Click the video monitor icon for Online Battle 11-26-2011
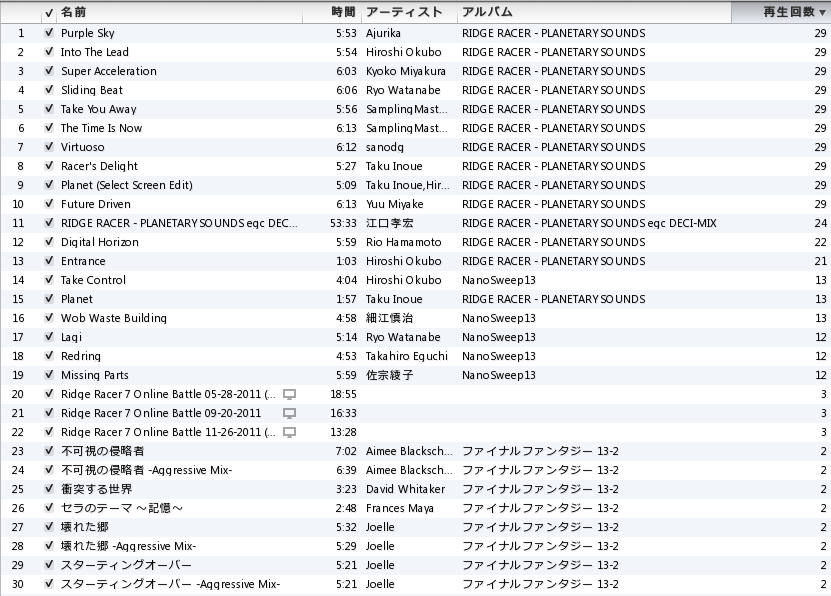 click(x=289, y=432)
